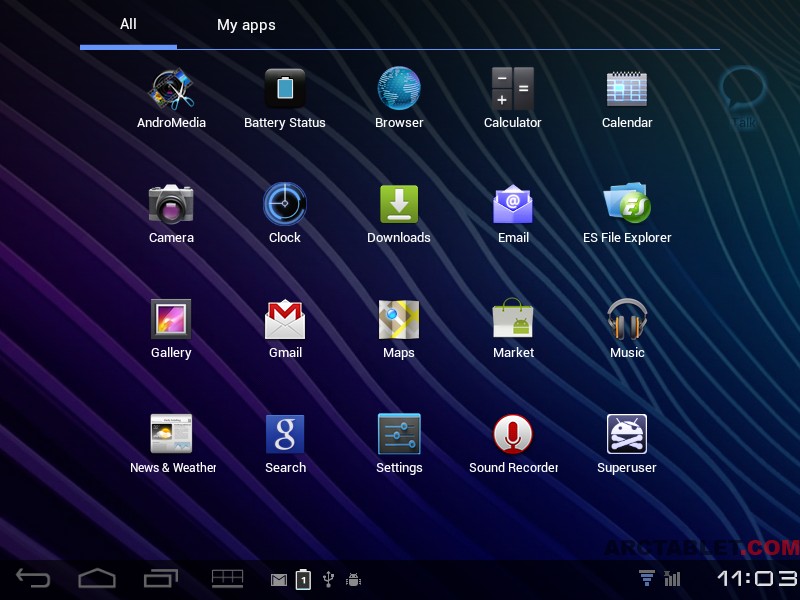Switch to the My apps tab
The height and width of the screenshot is (600, 800).
coord(246,25)
